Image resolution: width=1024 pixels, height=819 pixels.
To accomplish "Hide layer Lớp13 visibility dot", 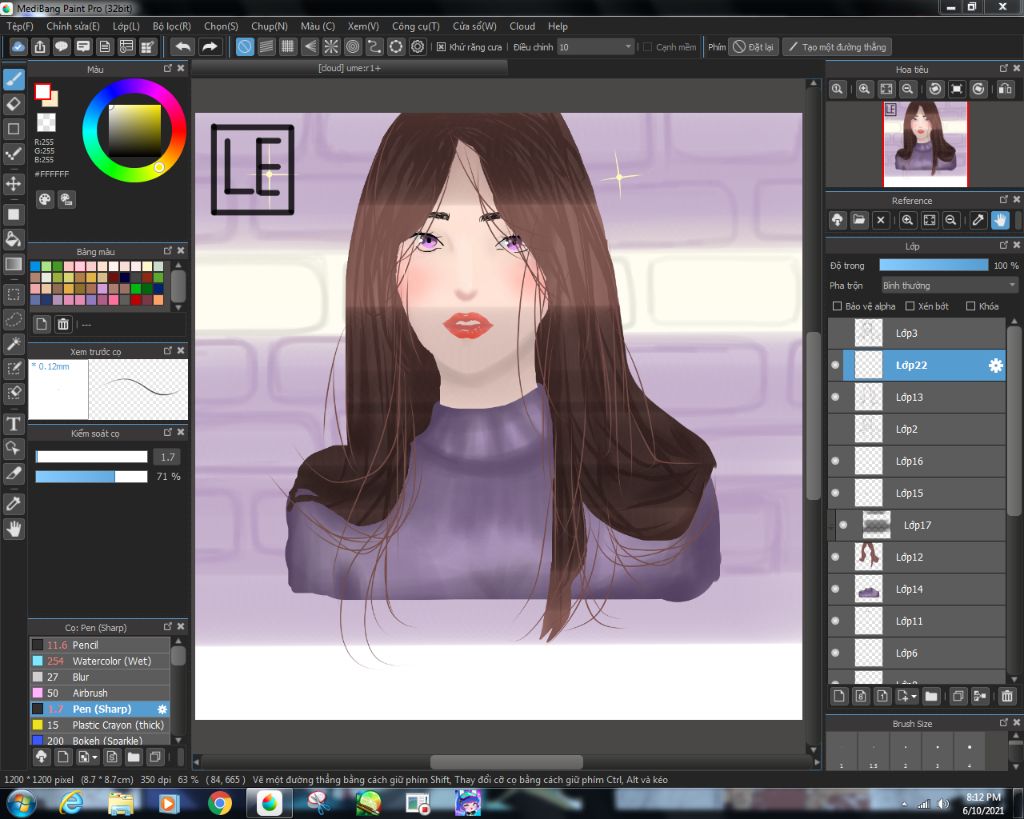I will pyautogui.click(x=835, y=397).
